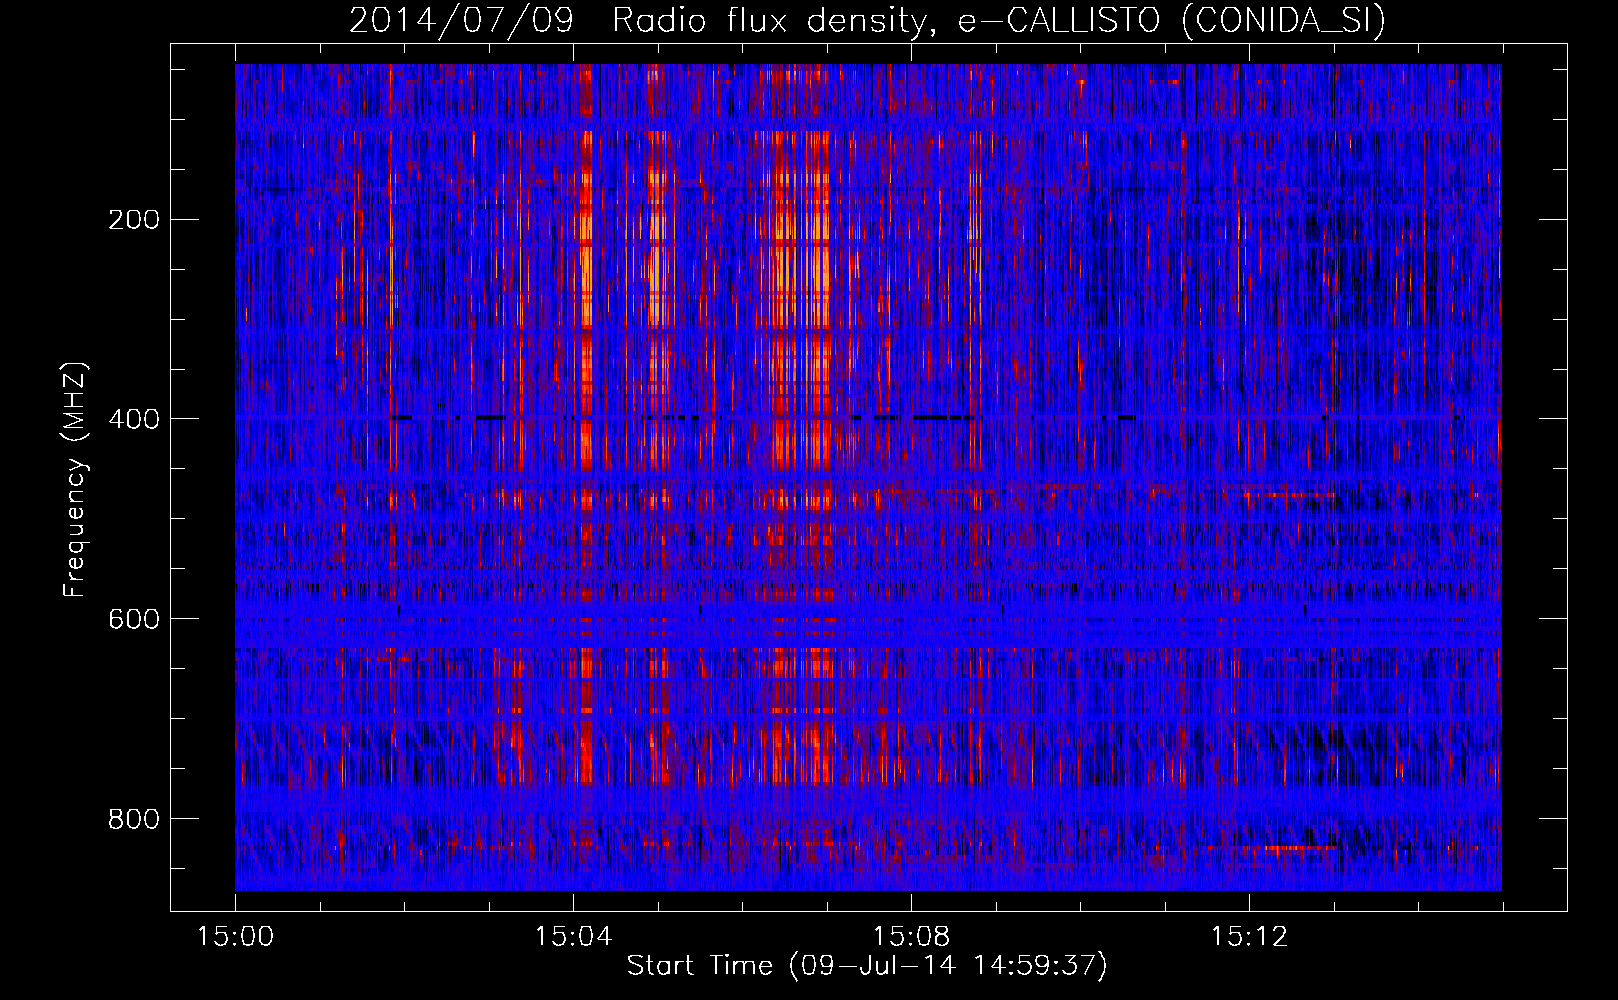Click the 'Frequency (MHZ)' axis label
The width and height of the screenshot is (1618, 1000).
(x=75, y=480)
